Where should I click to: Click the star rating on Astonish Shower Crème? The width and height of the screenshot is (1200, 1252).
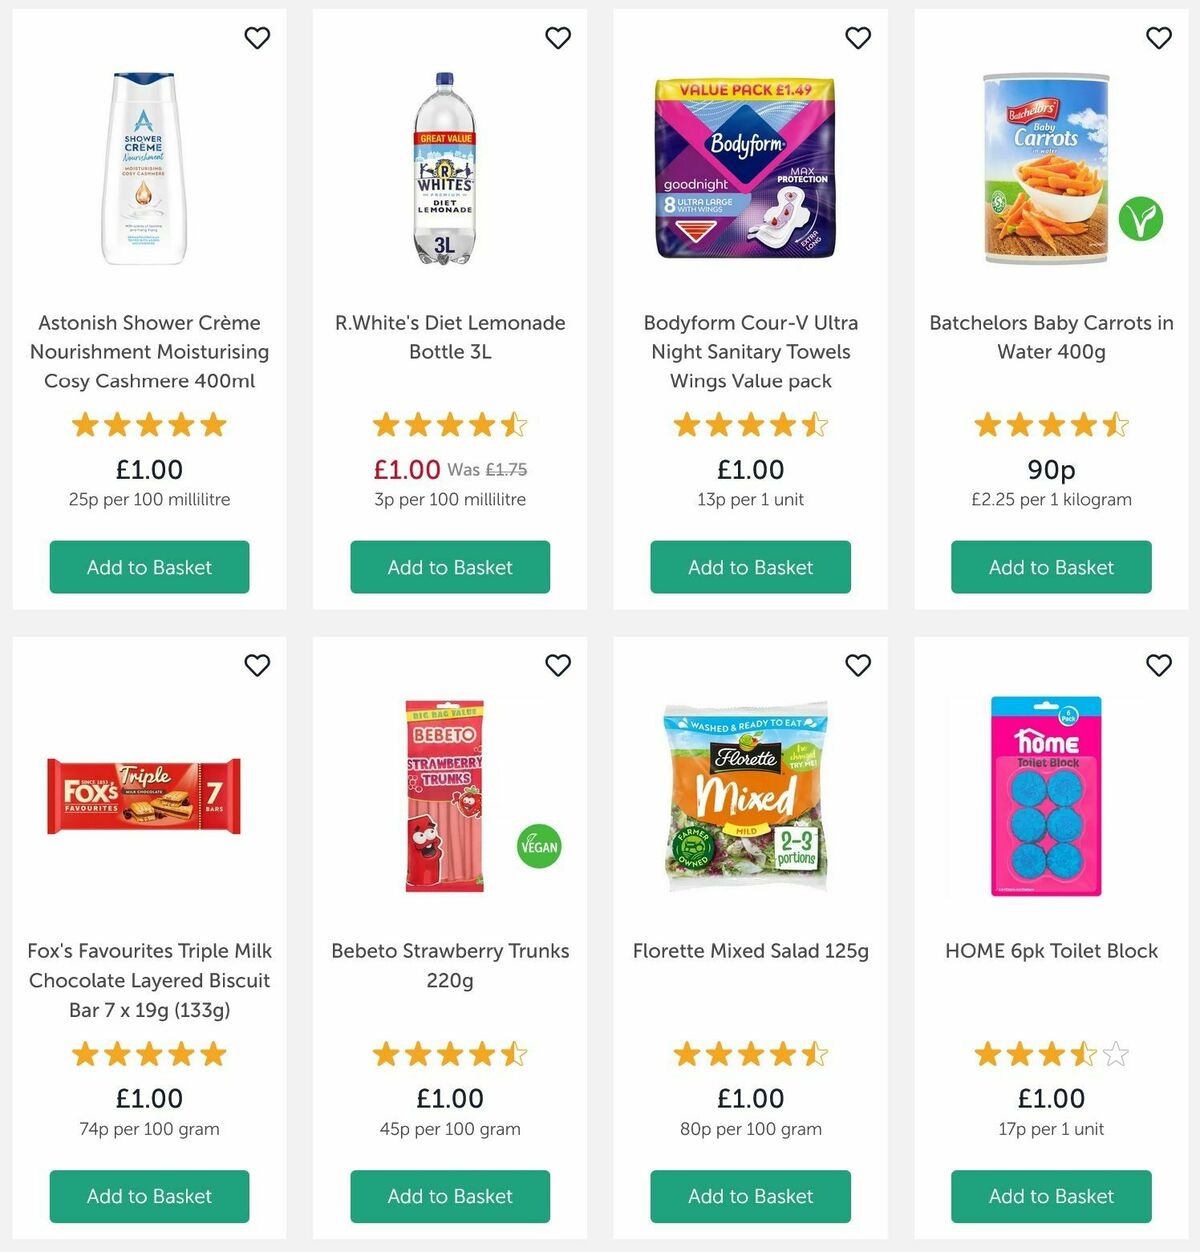coord(149,425)
